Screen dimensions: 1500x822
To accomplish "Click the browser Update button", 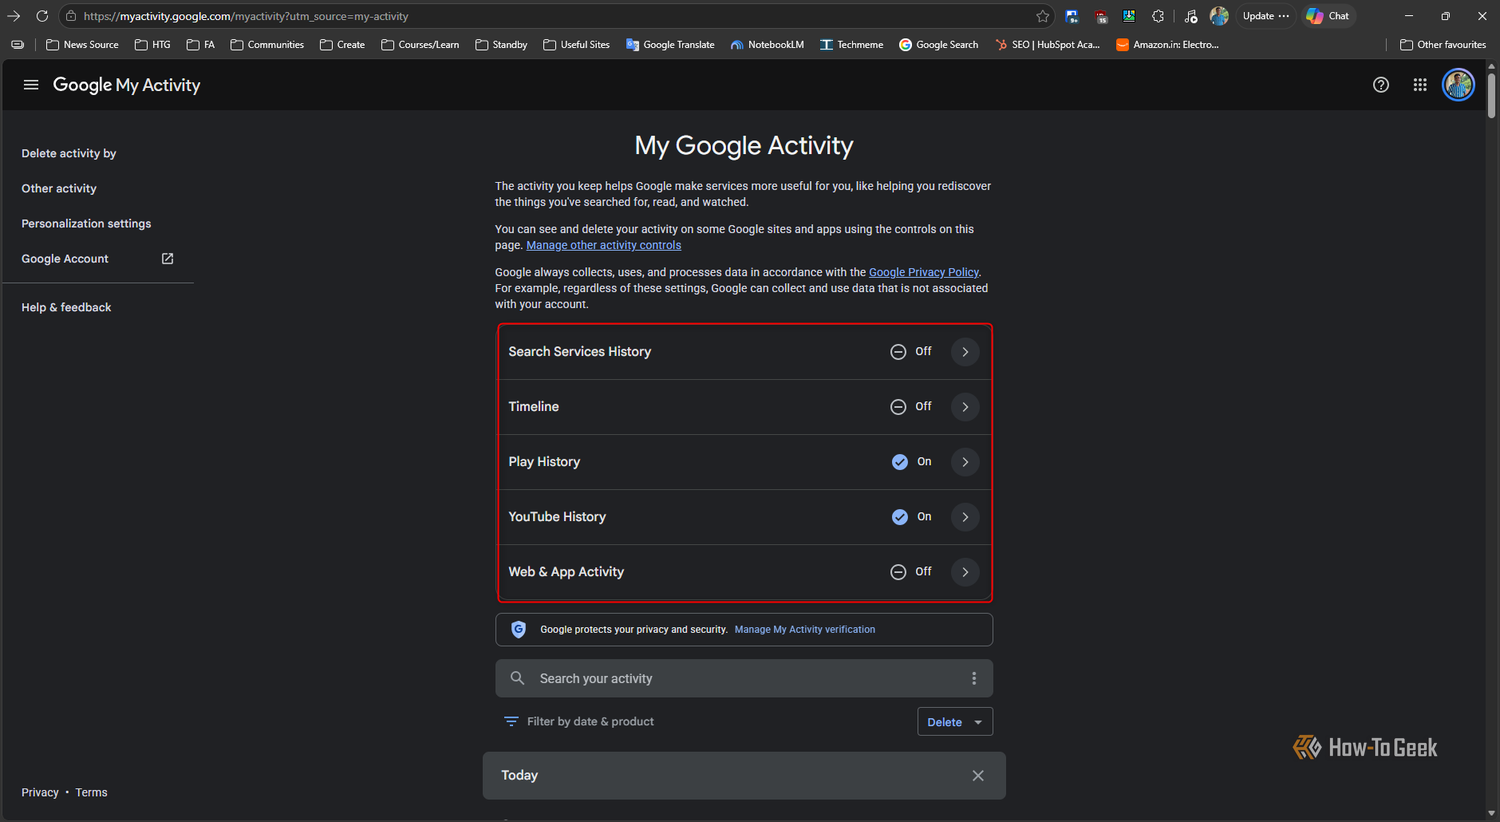I will point(1265,16).
